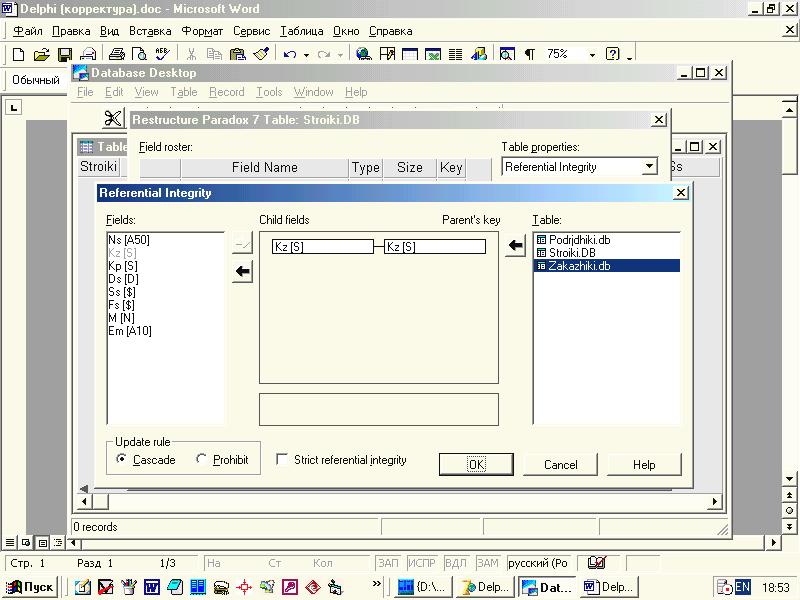Click the scissors icon in Database Desktop
The width and height of the screenshot is (800, 600).
113,119
